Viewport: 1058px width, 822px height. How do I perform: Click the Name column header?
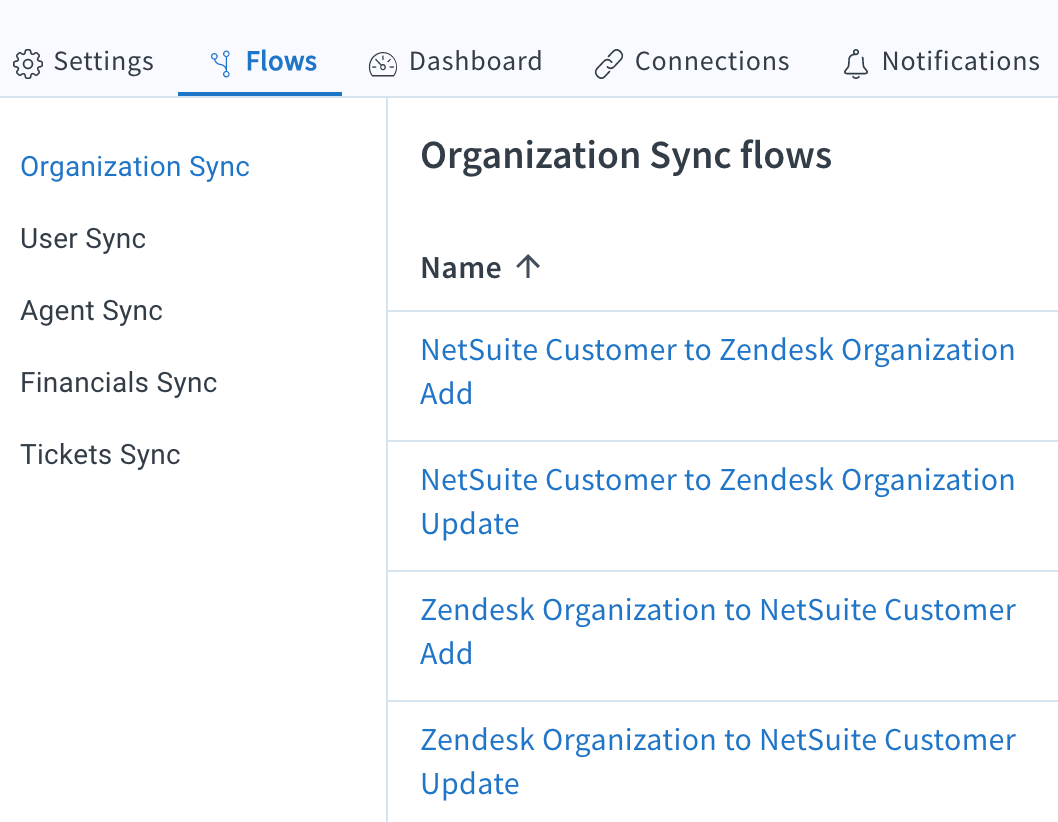461,266
